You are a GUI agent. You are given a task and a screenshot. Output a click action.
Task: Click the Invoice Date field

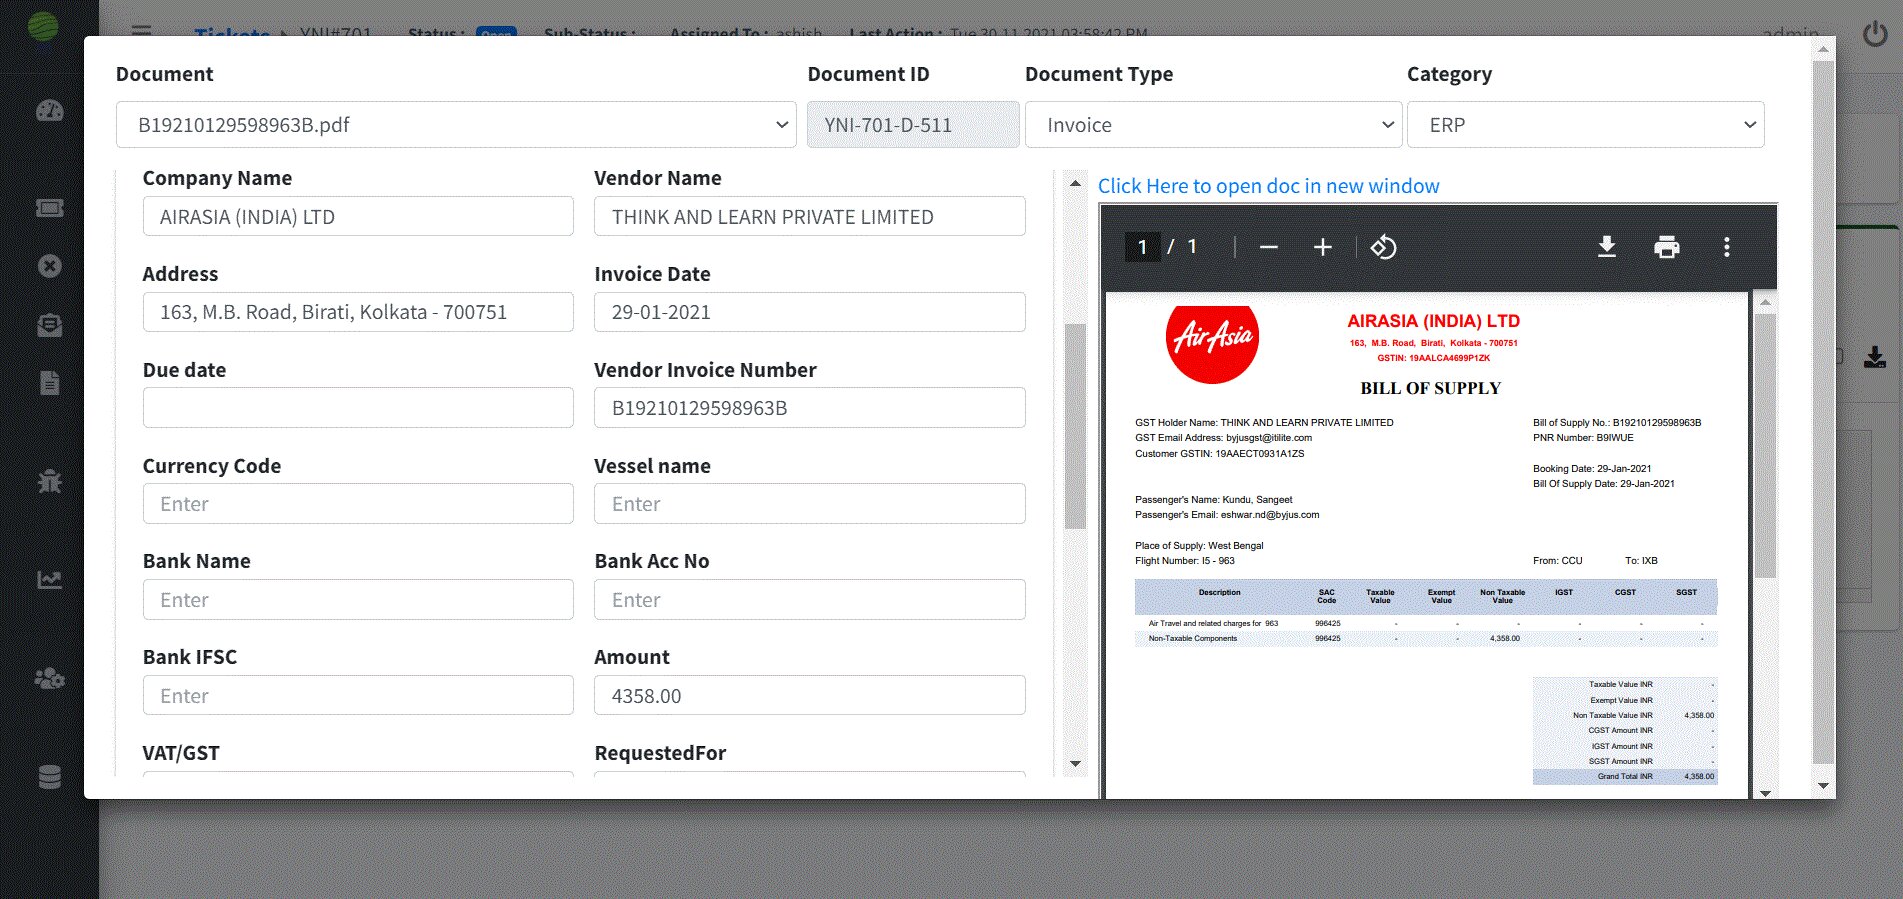point(809,312)
